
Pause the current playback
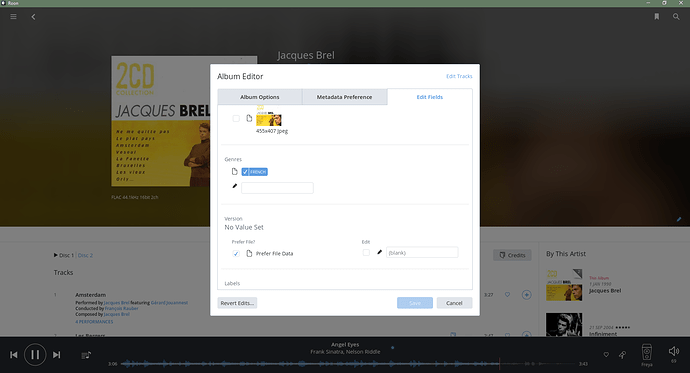[35, 355]
